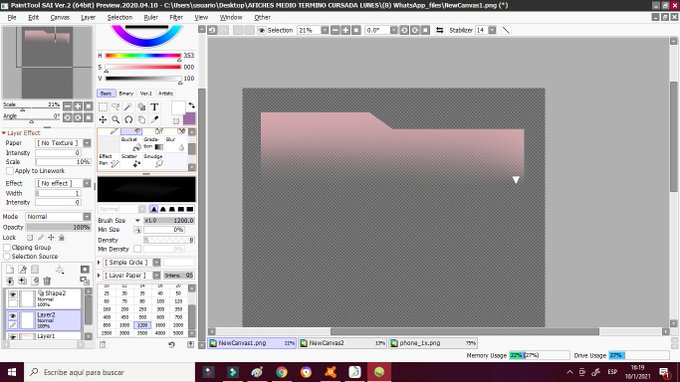Select the Eyedropper color picker tool
This screenshot has width=680, height=382.
(x=154, y=120)
